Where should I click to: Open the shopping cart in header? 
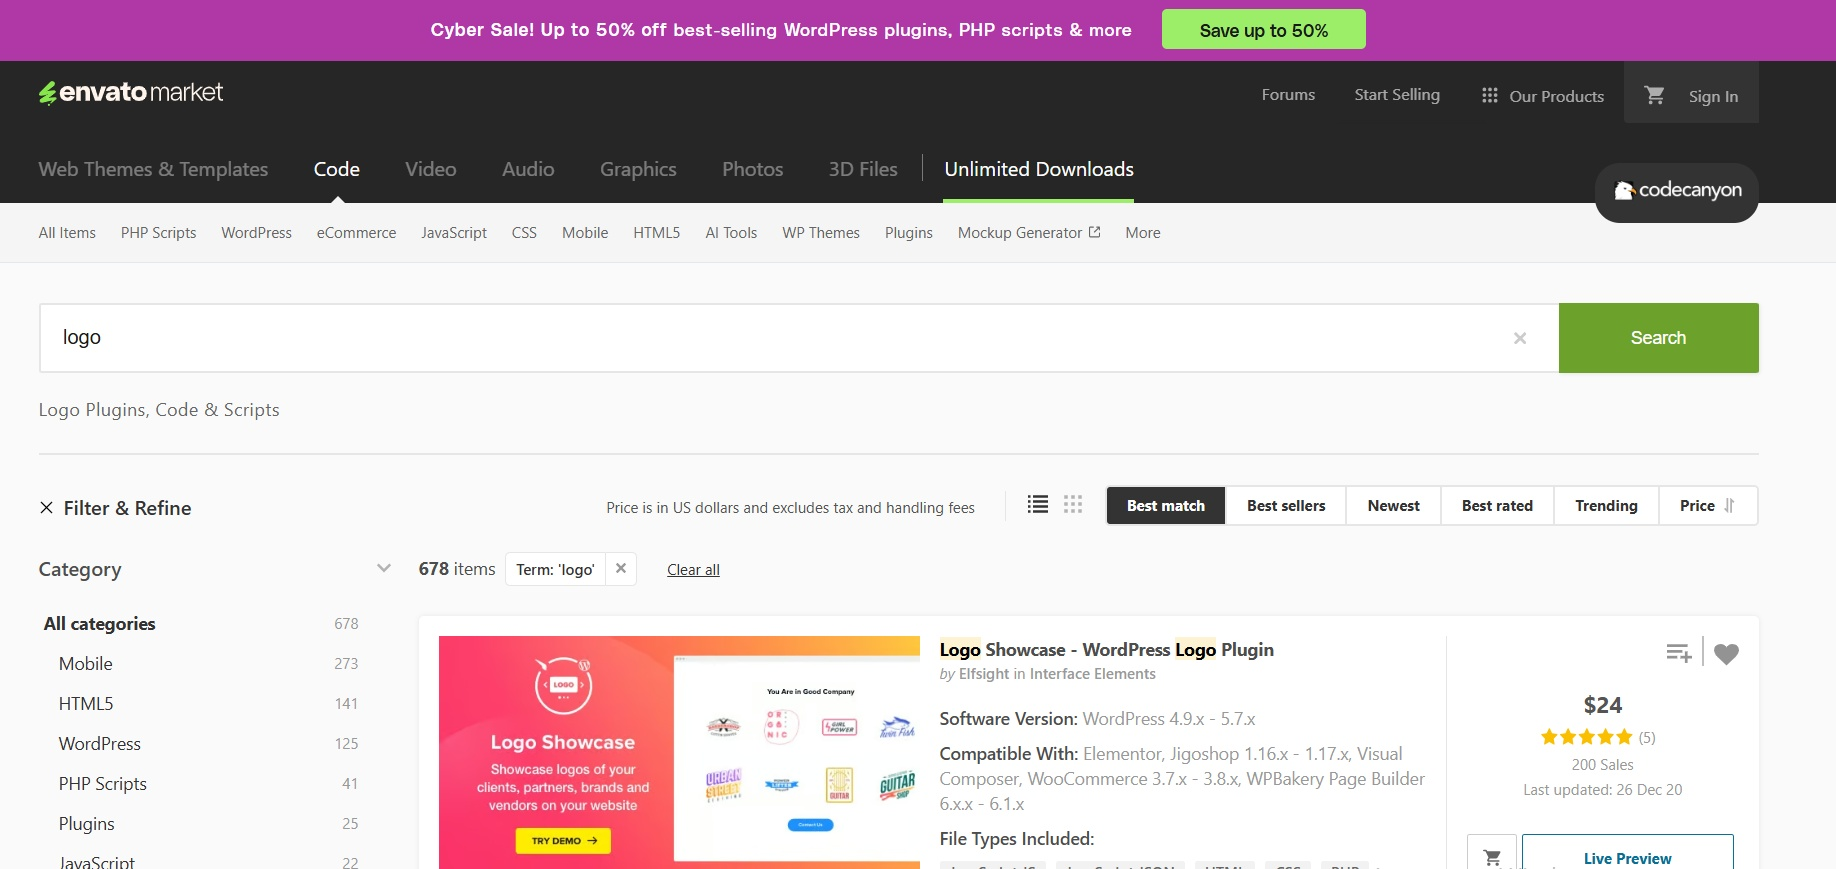click(x=1655, y=95)
